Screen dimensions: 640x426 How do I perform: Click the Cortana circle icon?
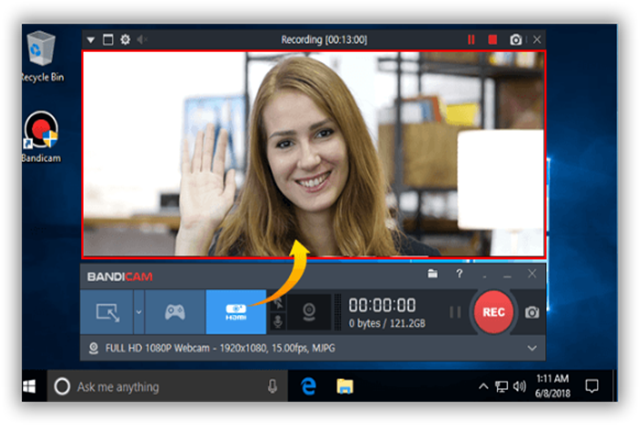[x=62, y=386]
